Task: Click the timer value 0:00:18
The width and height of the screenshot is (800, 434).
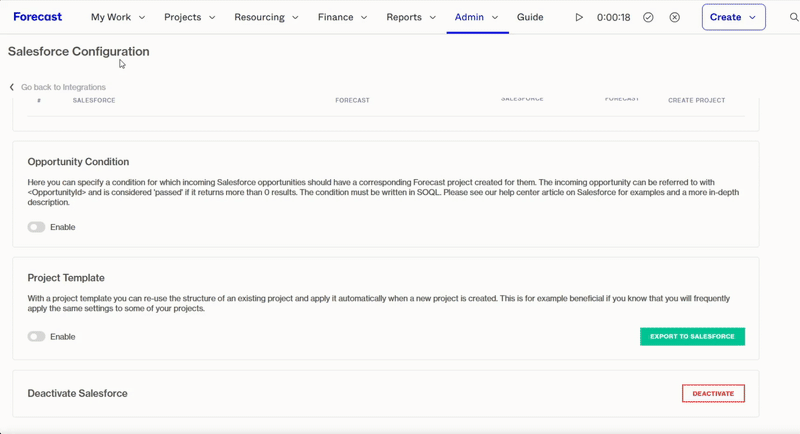Action: pyautogui.click(x=613, y=17)
